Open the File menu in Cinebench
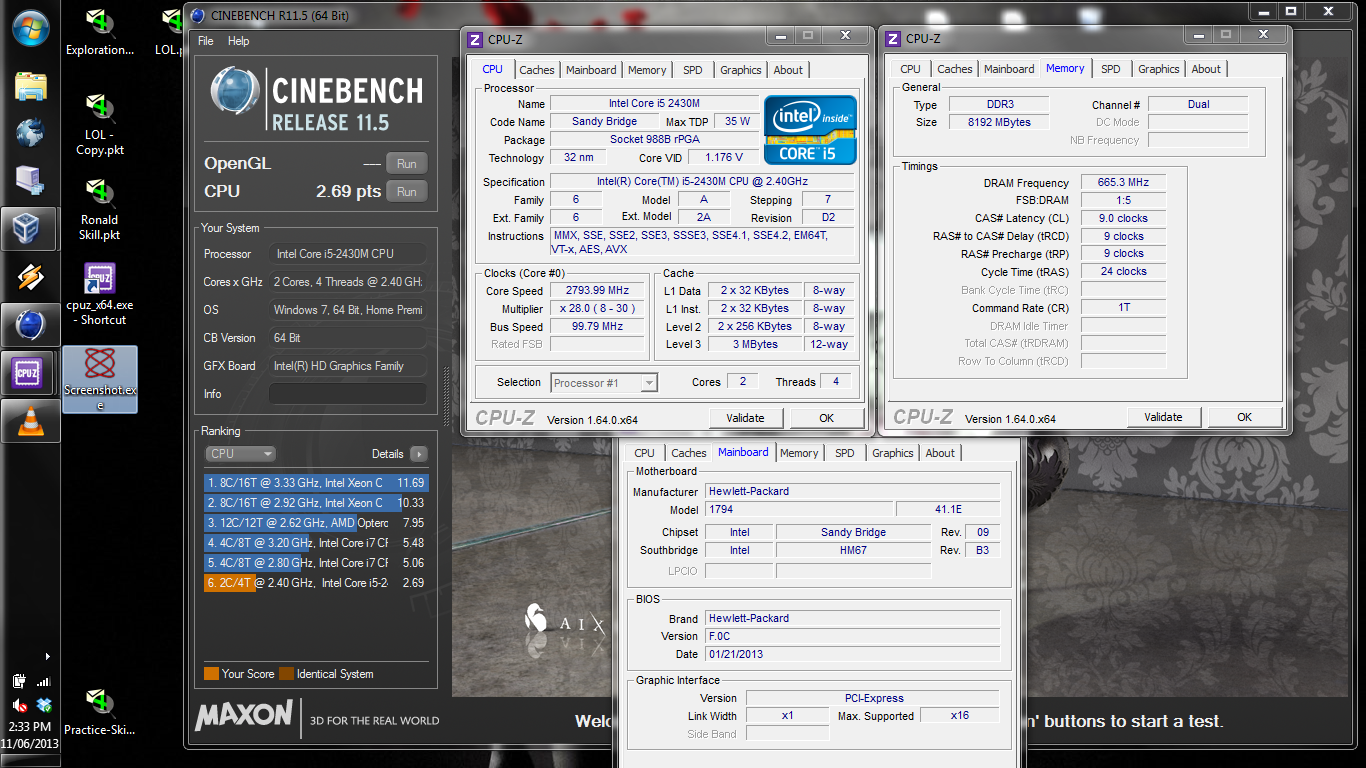The height and width of the screenshot is (768, 1366). (206, 41)
